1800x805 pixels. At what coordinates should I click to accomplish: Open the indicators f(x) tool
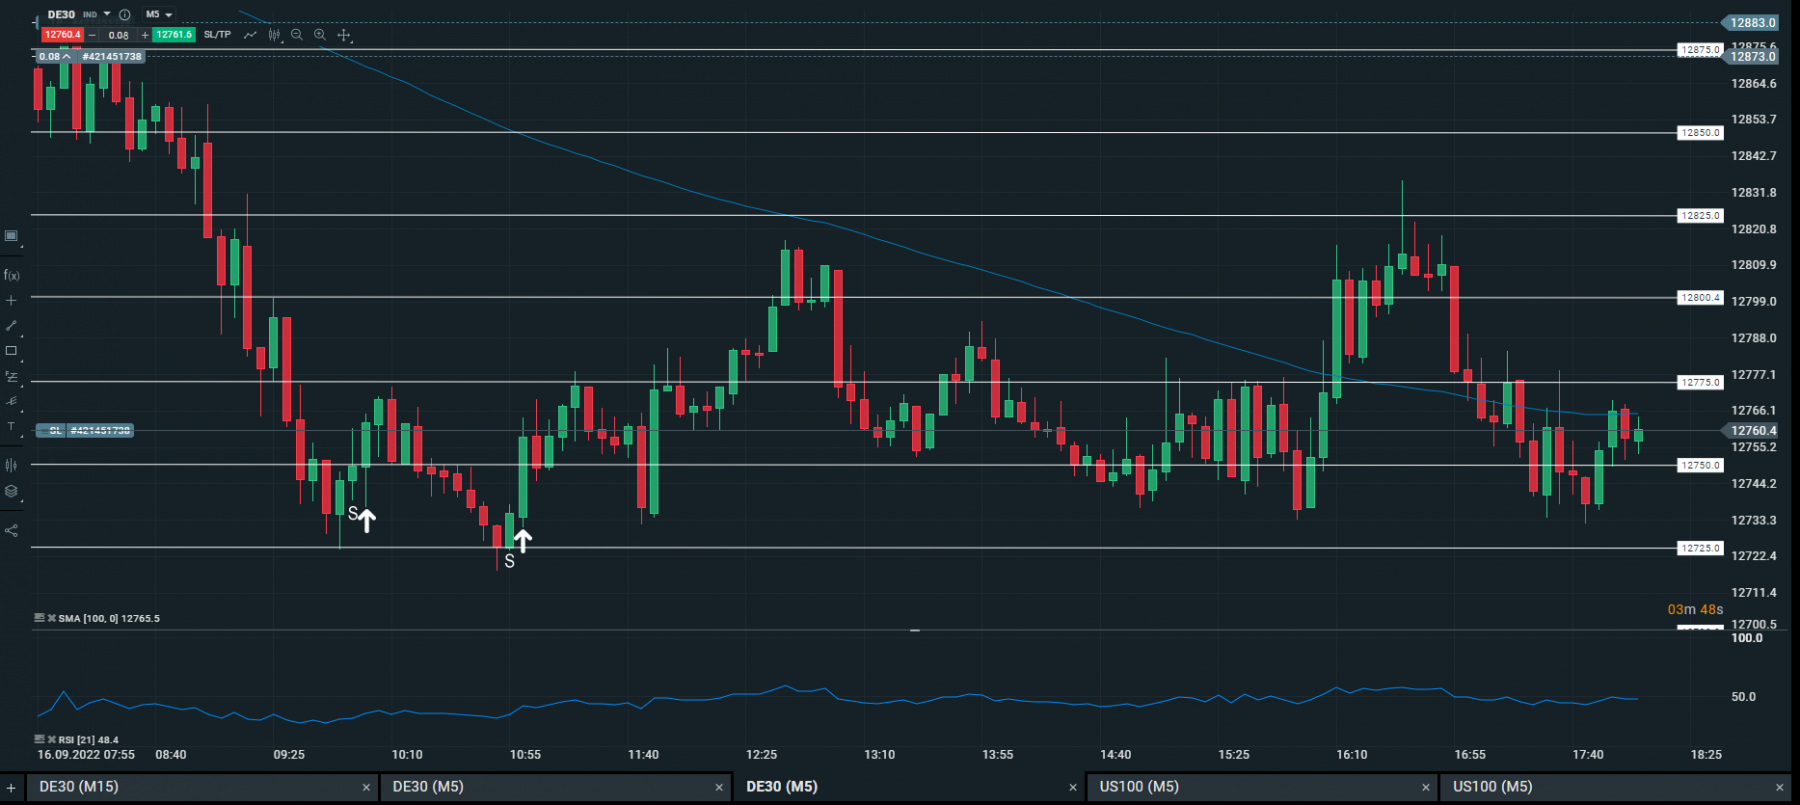tap(11, 275)
